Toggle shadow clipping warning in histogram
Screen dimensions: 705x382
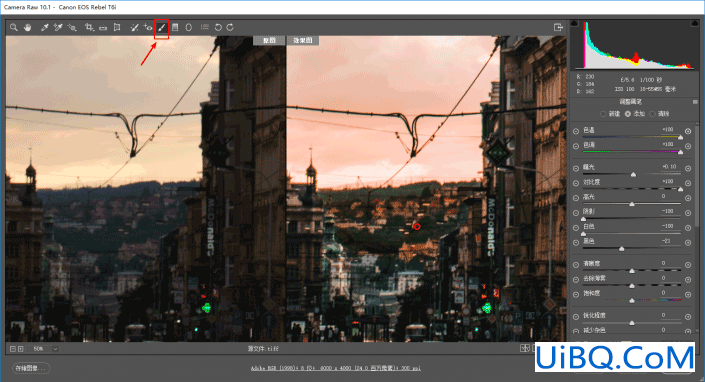[574, 23]
